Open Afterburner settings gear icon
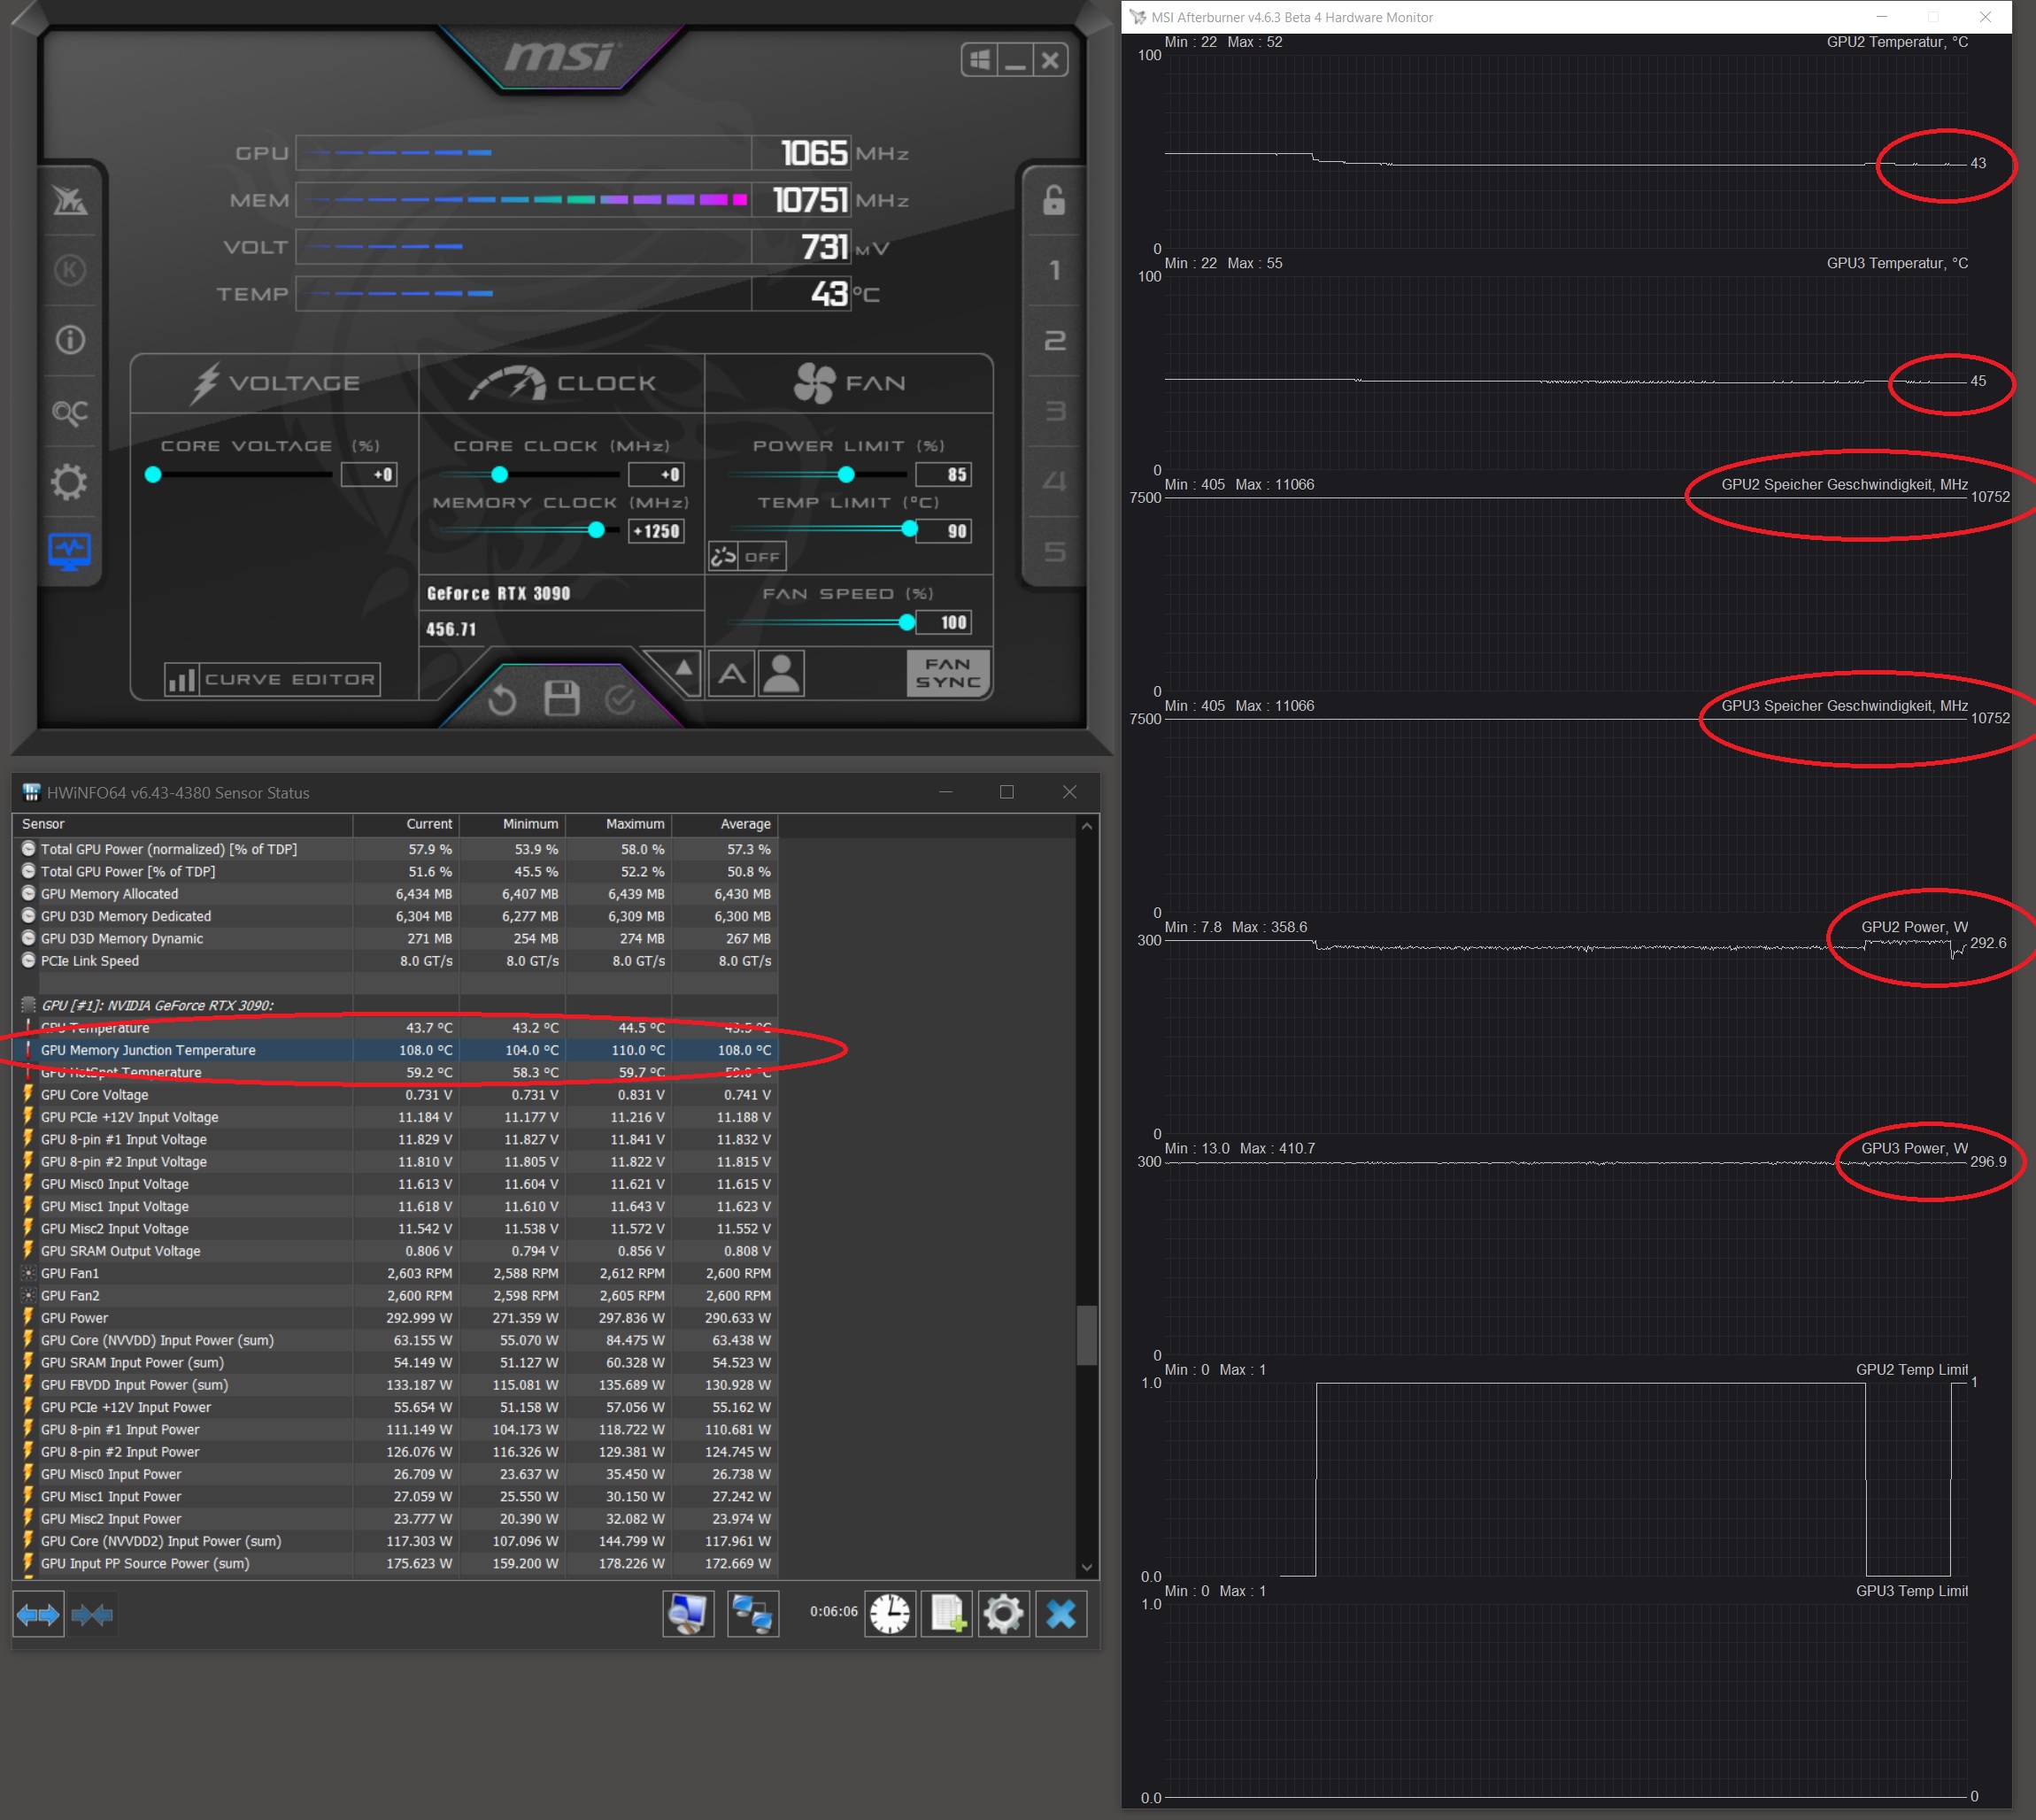Viewport: 2036px width, 1820px height. [x=69, y=482]
